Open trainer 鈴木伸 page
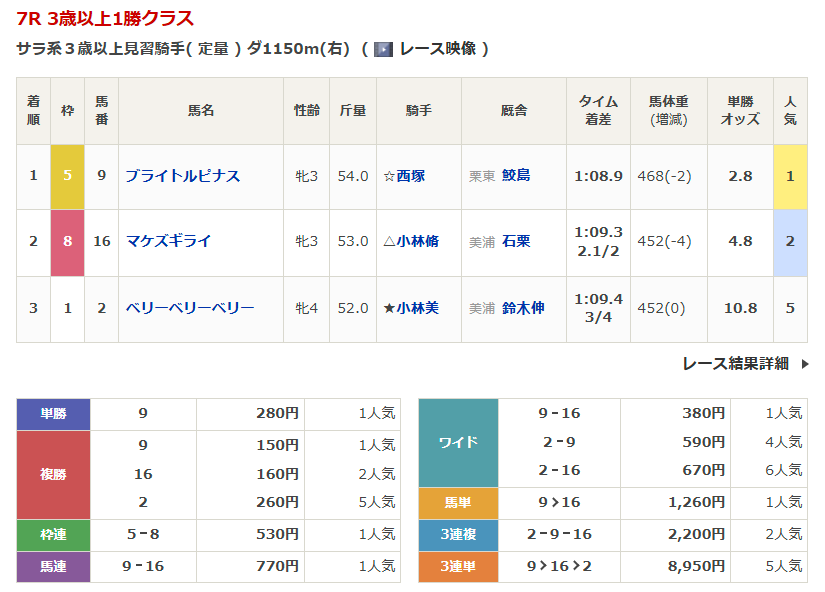Screen dimensions: 825x592 coord(523,308)
